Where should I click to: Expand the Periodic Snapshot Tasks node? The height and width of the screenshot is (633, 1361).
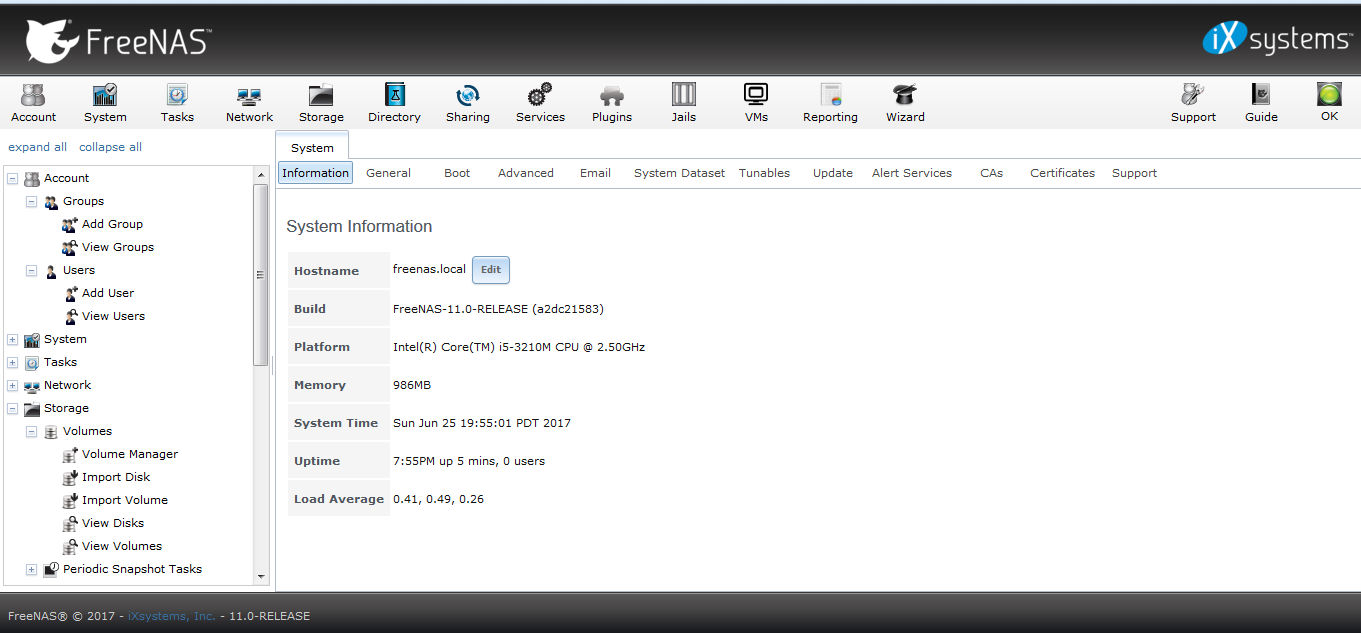pos(32,570)
